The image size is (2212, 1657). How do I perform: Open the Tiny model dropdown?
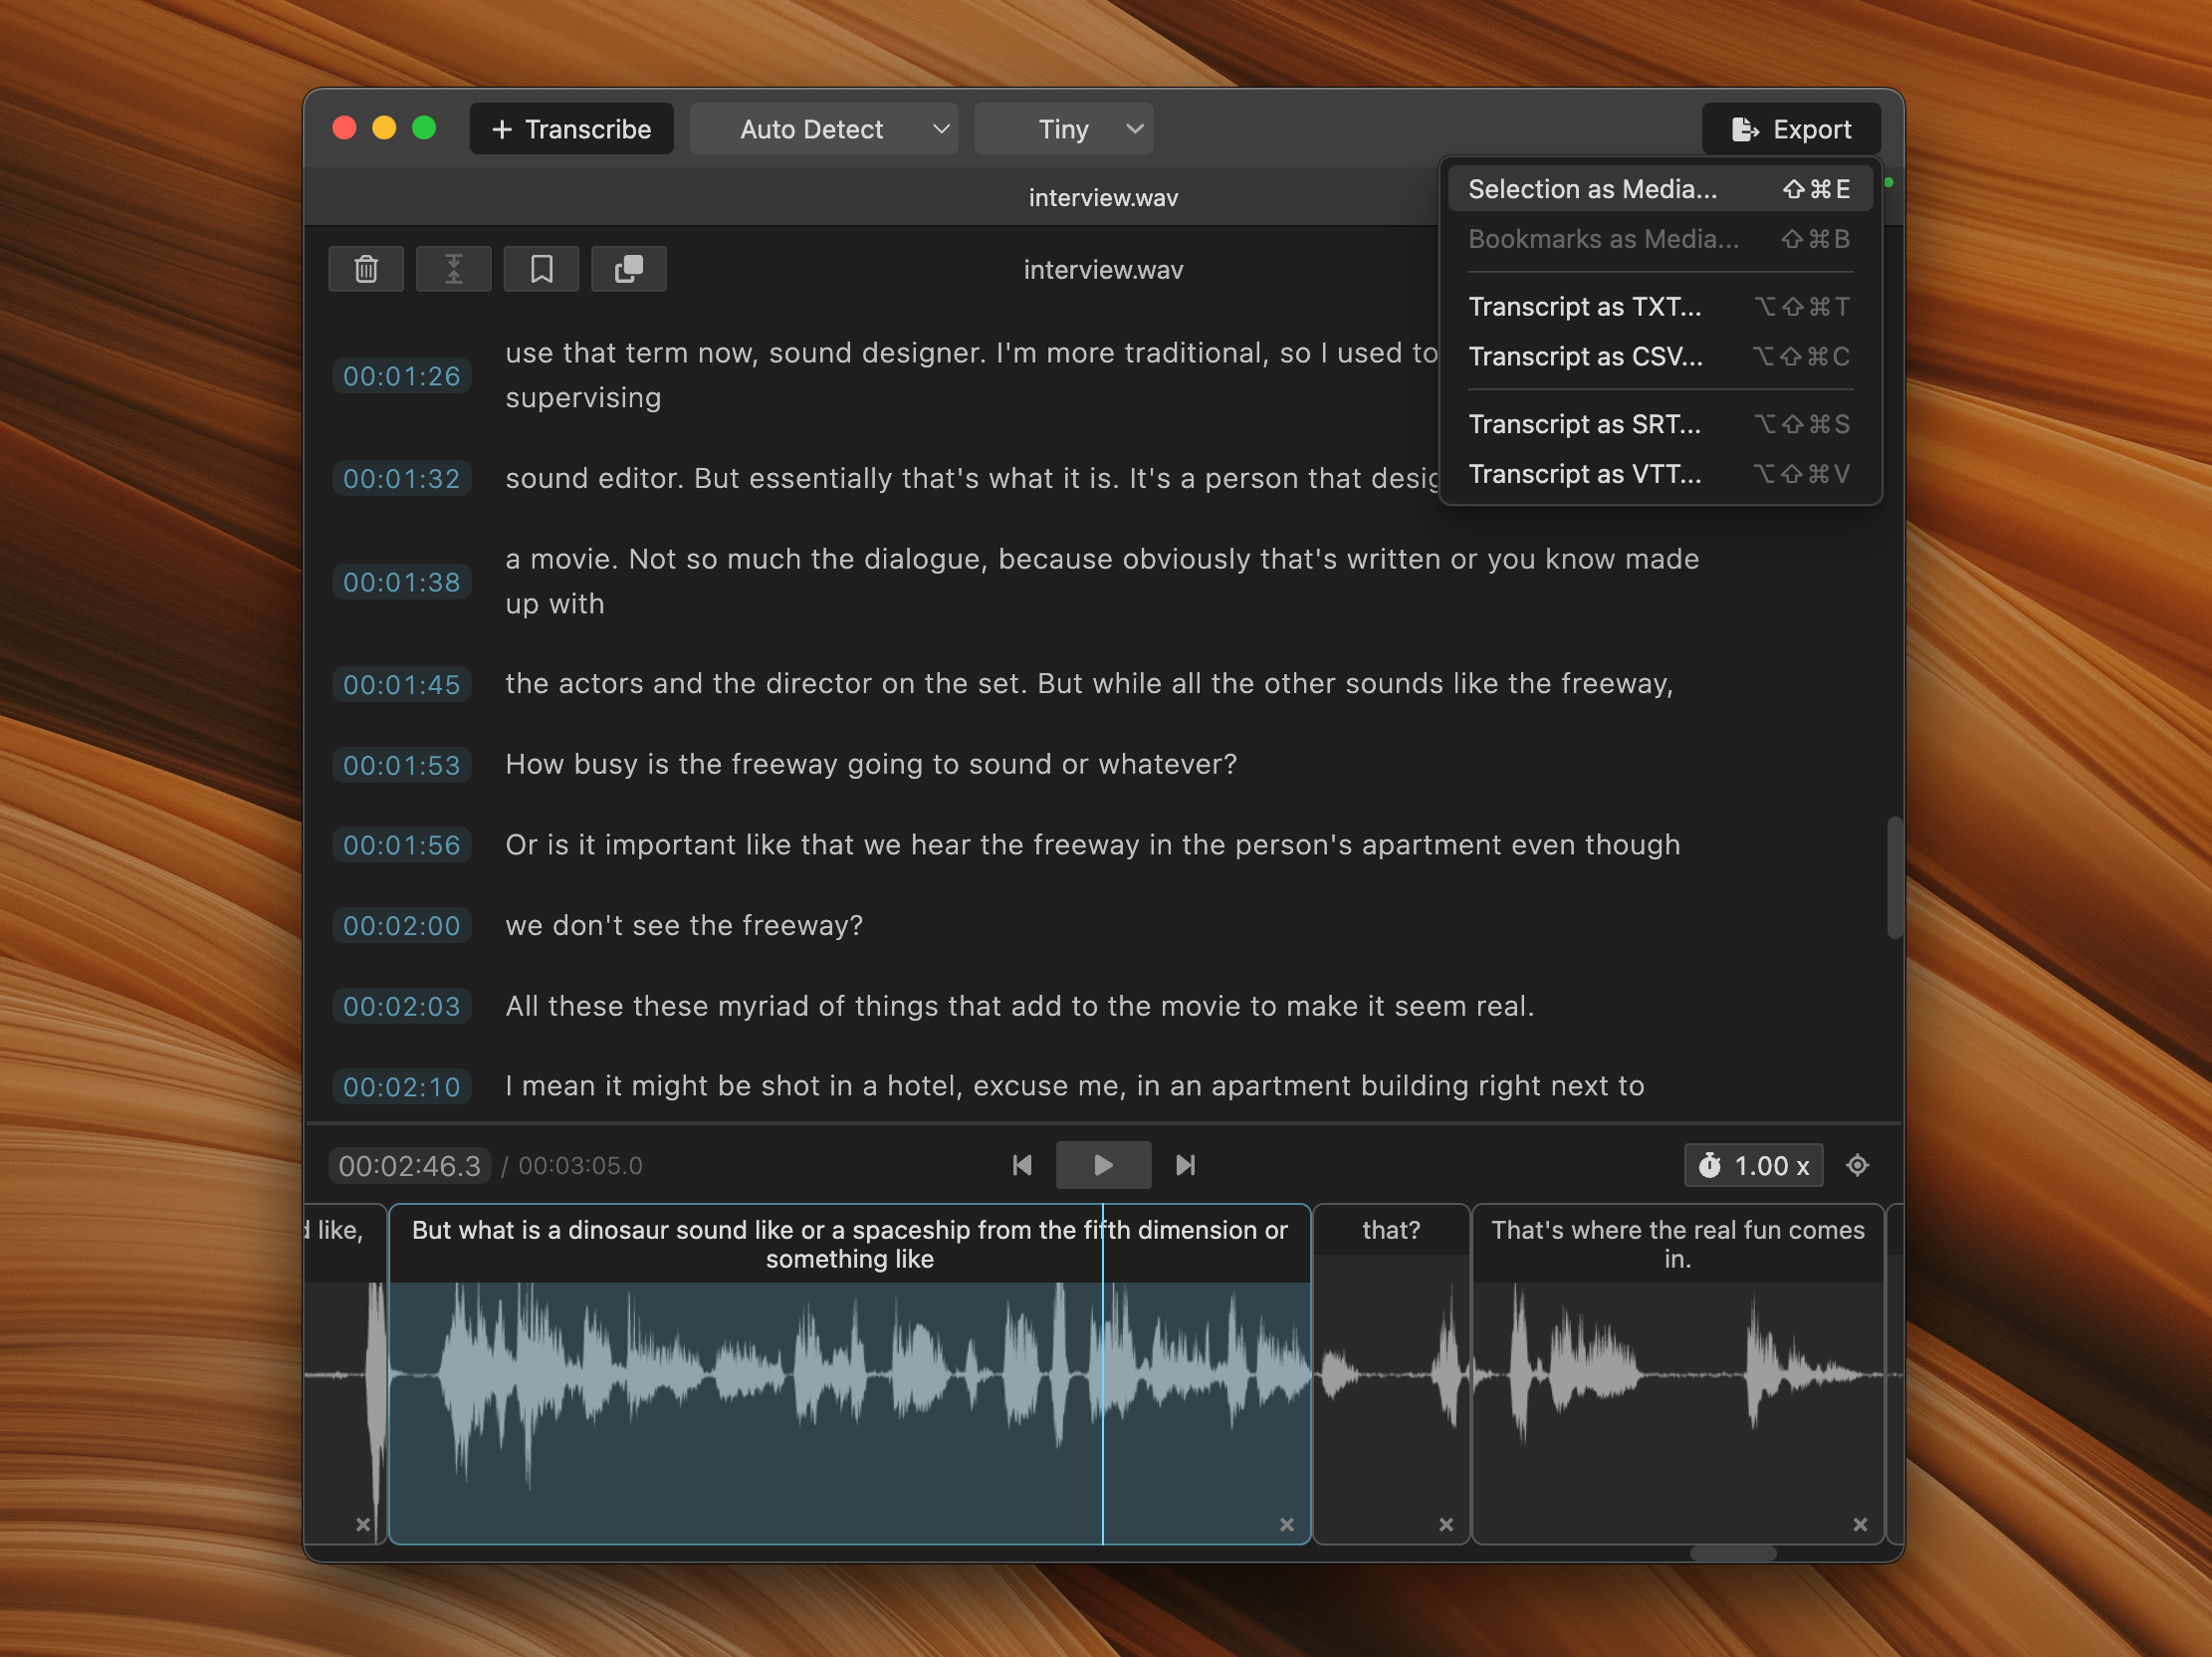1064,129
